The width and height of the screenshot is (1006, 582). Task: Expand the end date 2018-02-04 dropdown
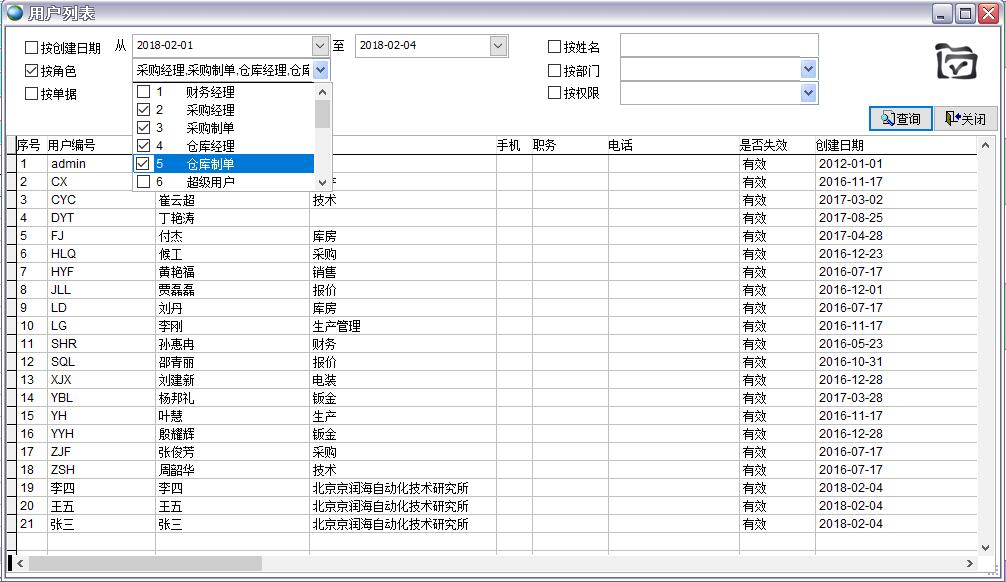(x=498, y=46)
